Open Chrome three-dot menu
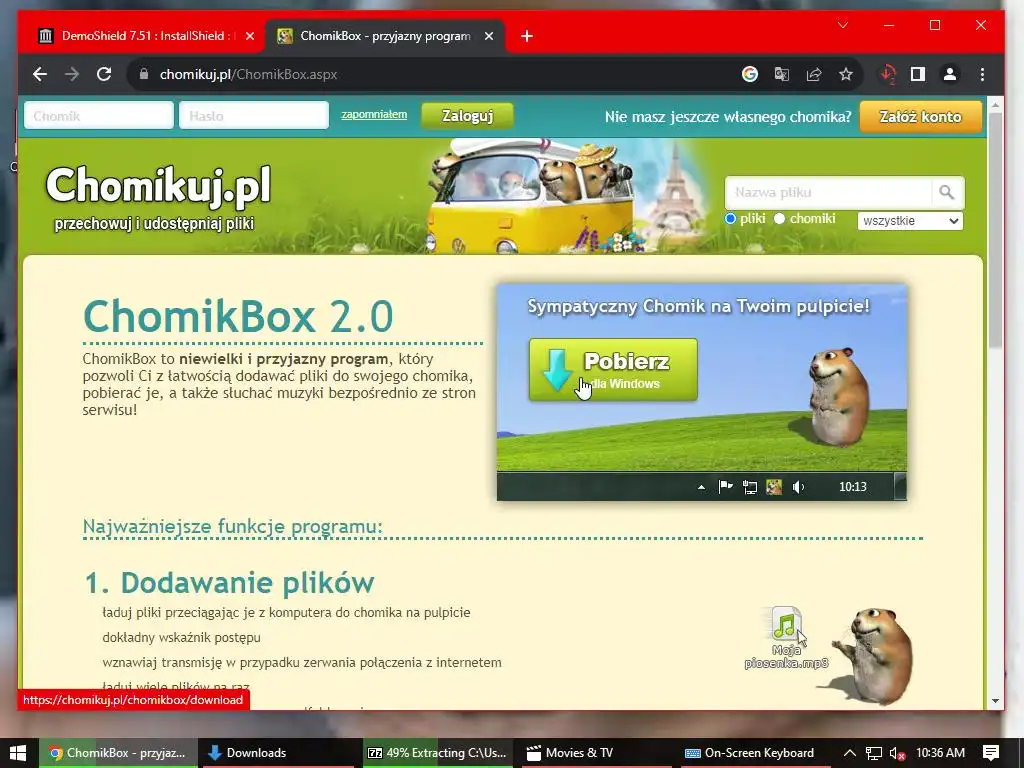This screenshot has height=768, width=1024. click(x=982, y=74)
